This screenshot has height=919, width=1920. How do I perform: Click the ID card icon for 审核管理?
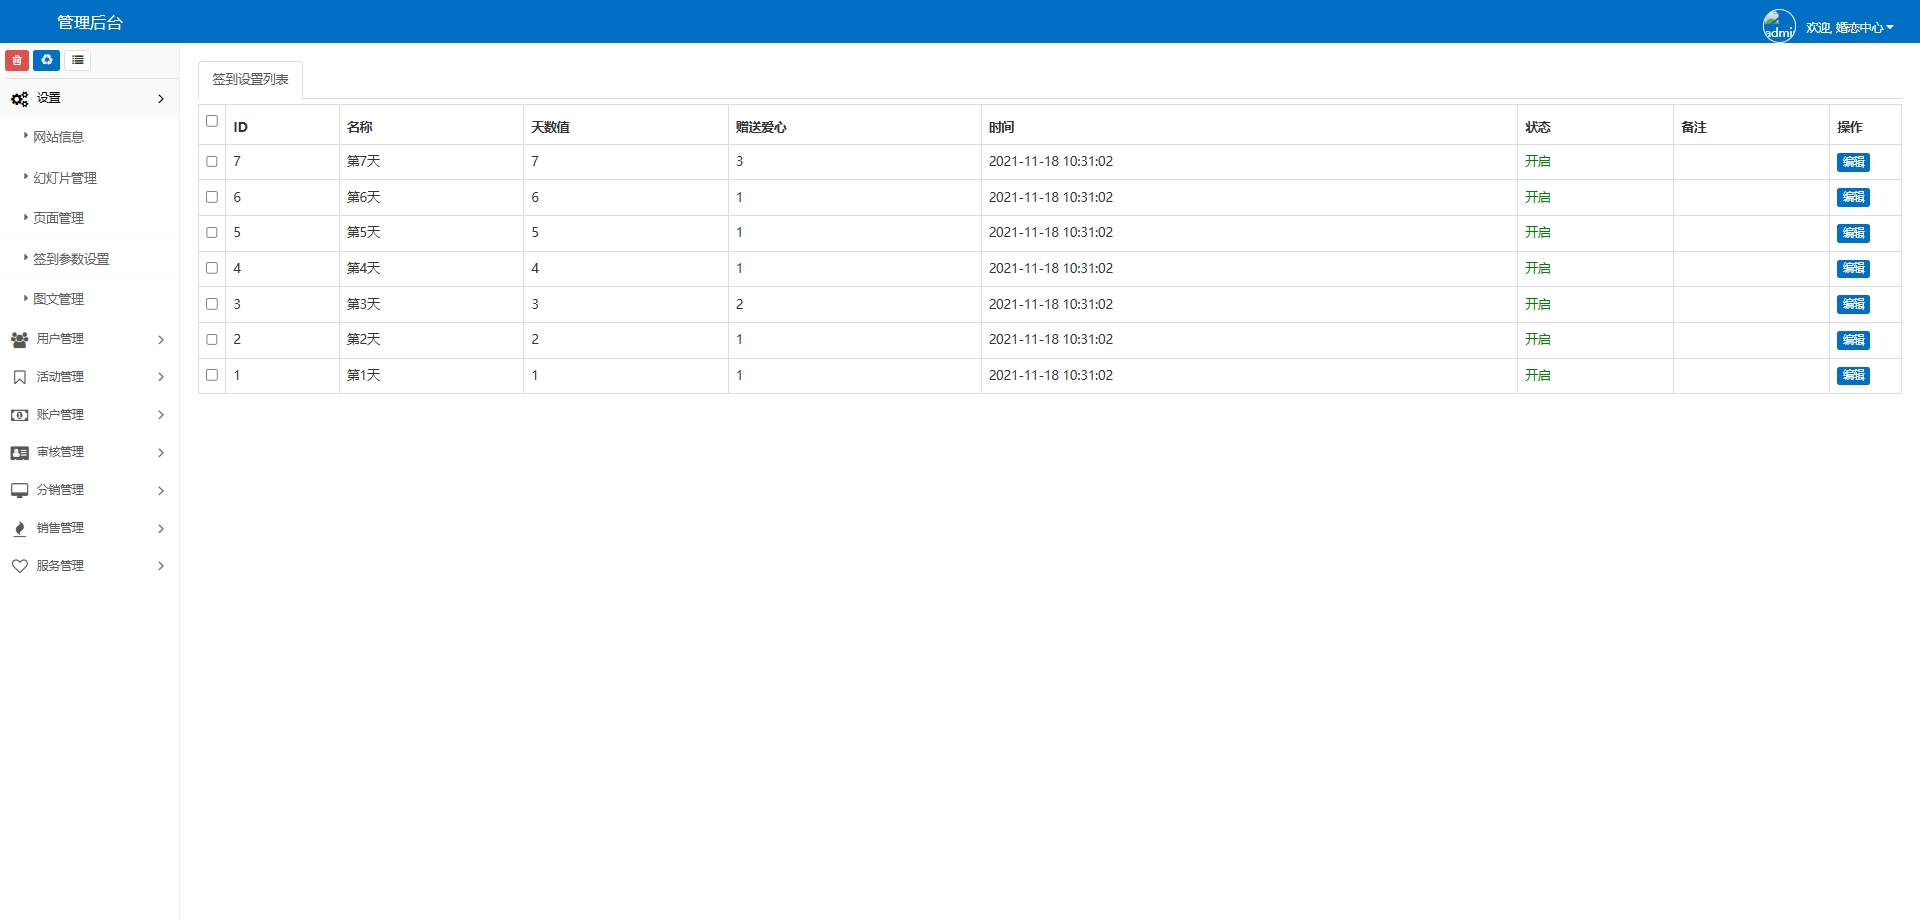click(19, 453)
